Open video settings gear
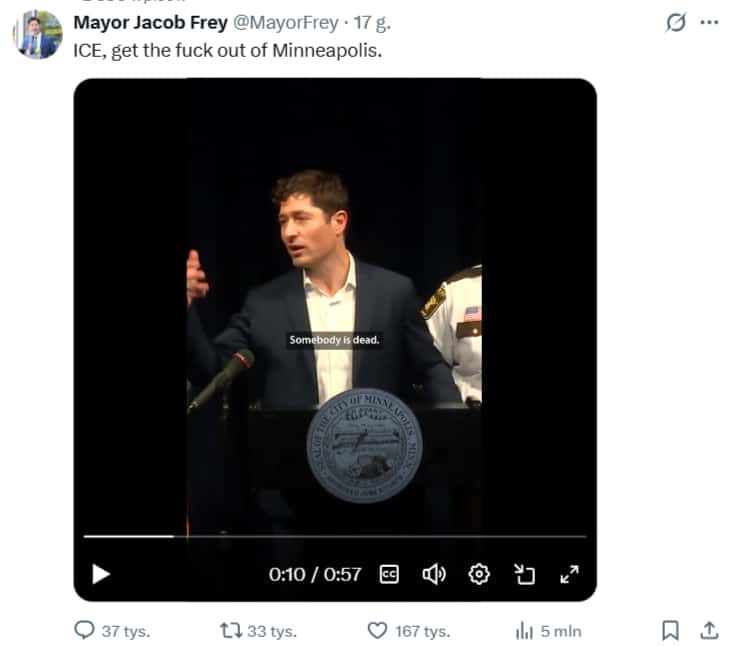The image size is (733, 646). (x=479, y=574)
